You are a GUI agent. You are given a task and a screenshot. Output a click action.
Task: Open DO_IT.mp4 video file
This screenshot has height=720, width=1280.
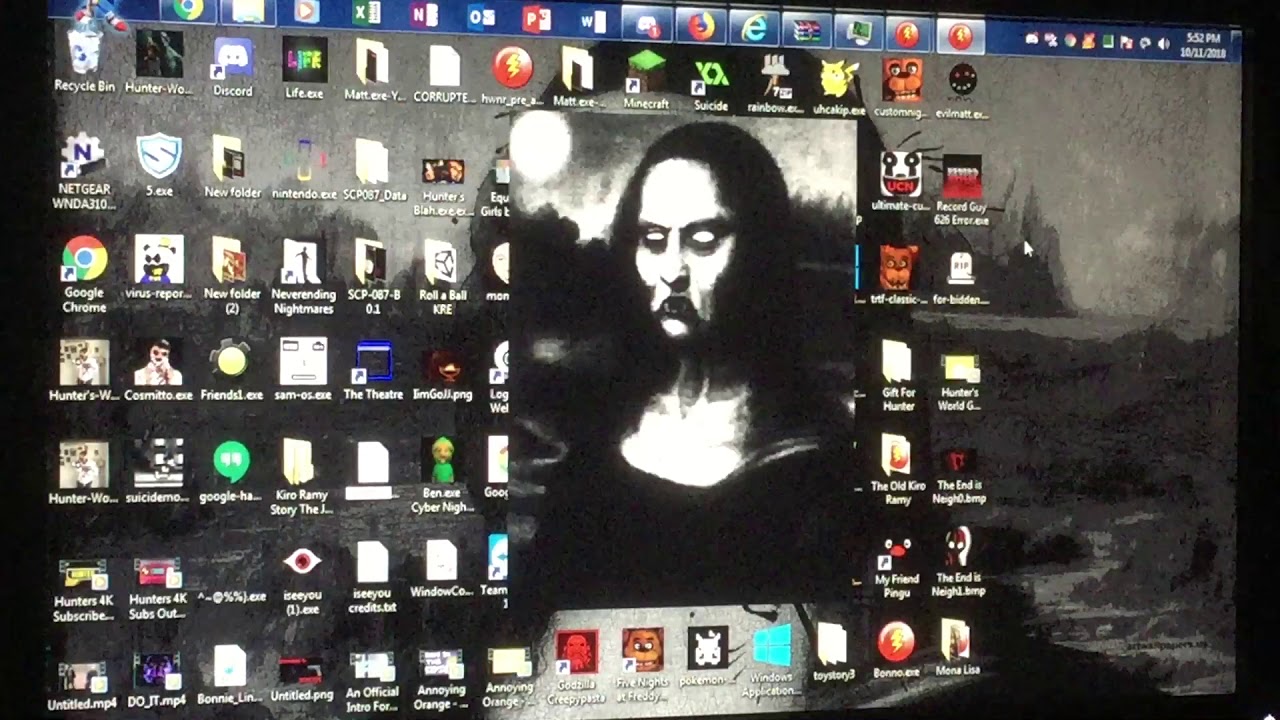(156, 680)
